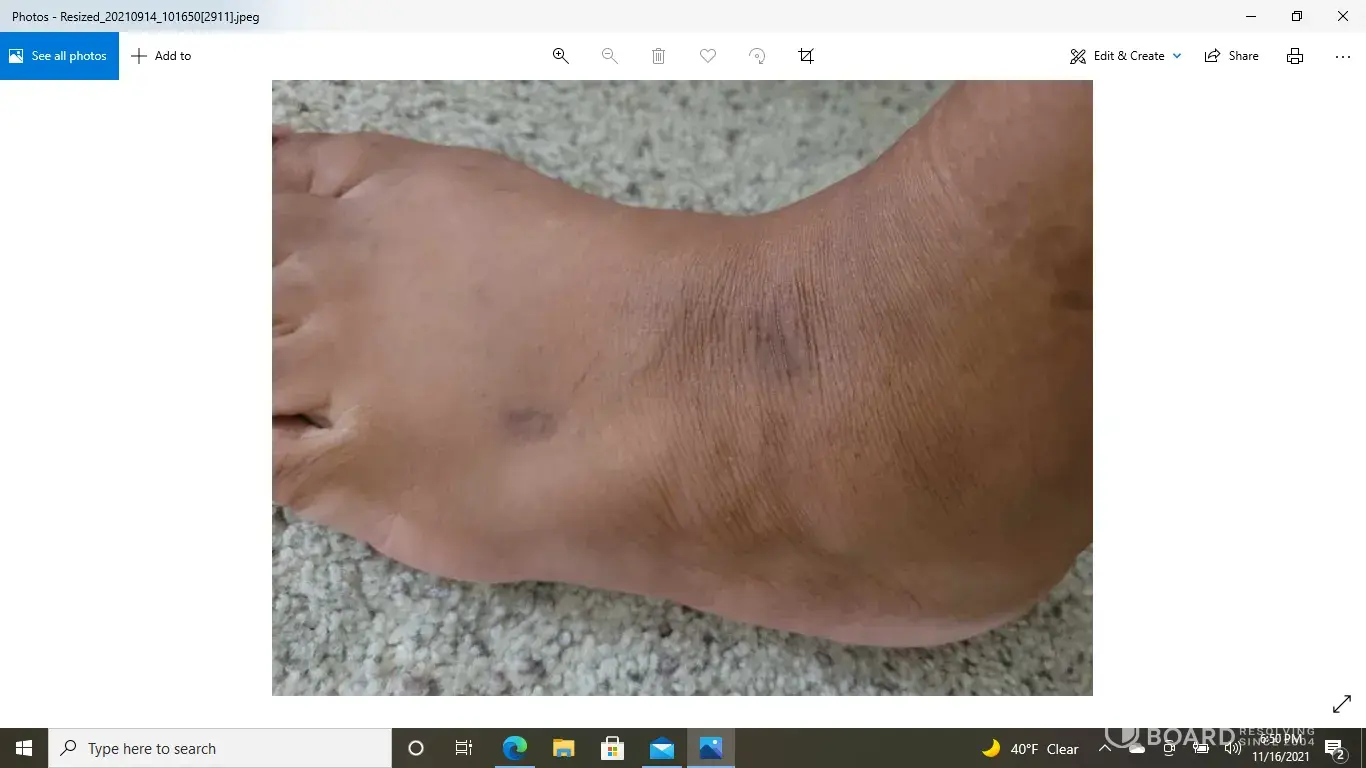
Task: Open the See more ellipsis menu
Action: click(x=1342, y=56)
